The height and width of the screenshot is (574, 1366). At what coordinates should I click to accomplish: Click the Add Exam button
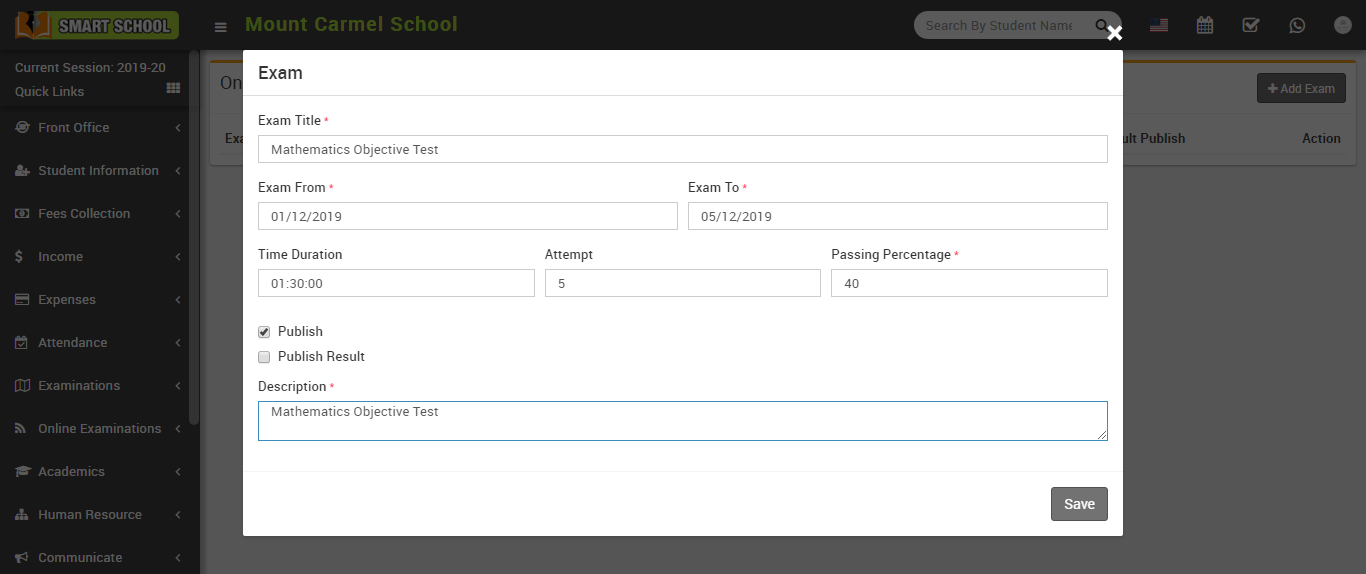[1301, 89]
